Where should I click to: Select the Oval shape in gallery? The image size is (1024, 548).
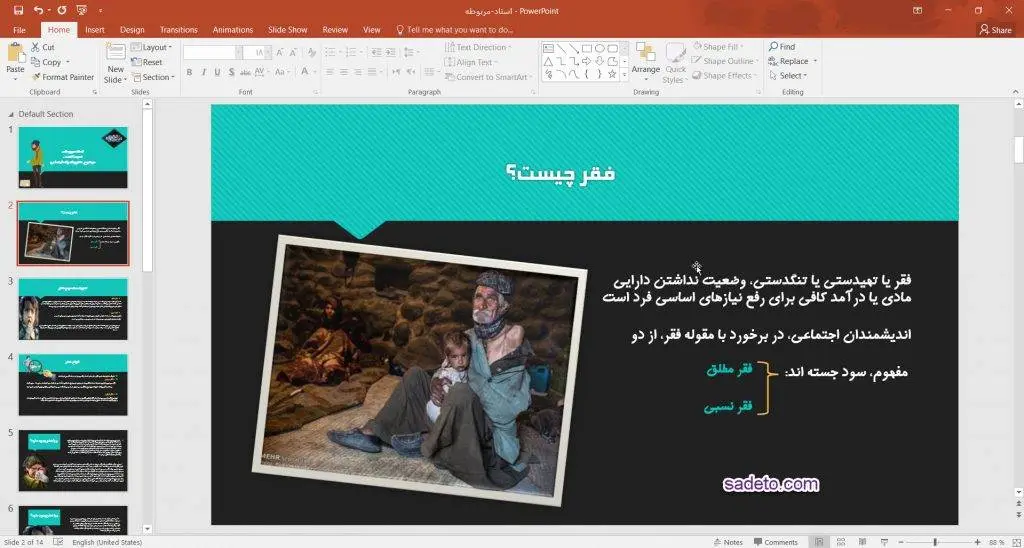tap(600, 48)
